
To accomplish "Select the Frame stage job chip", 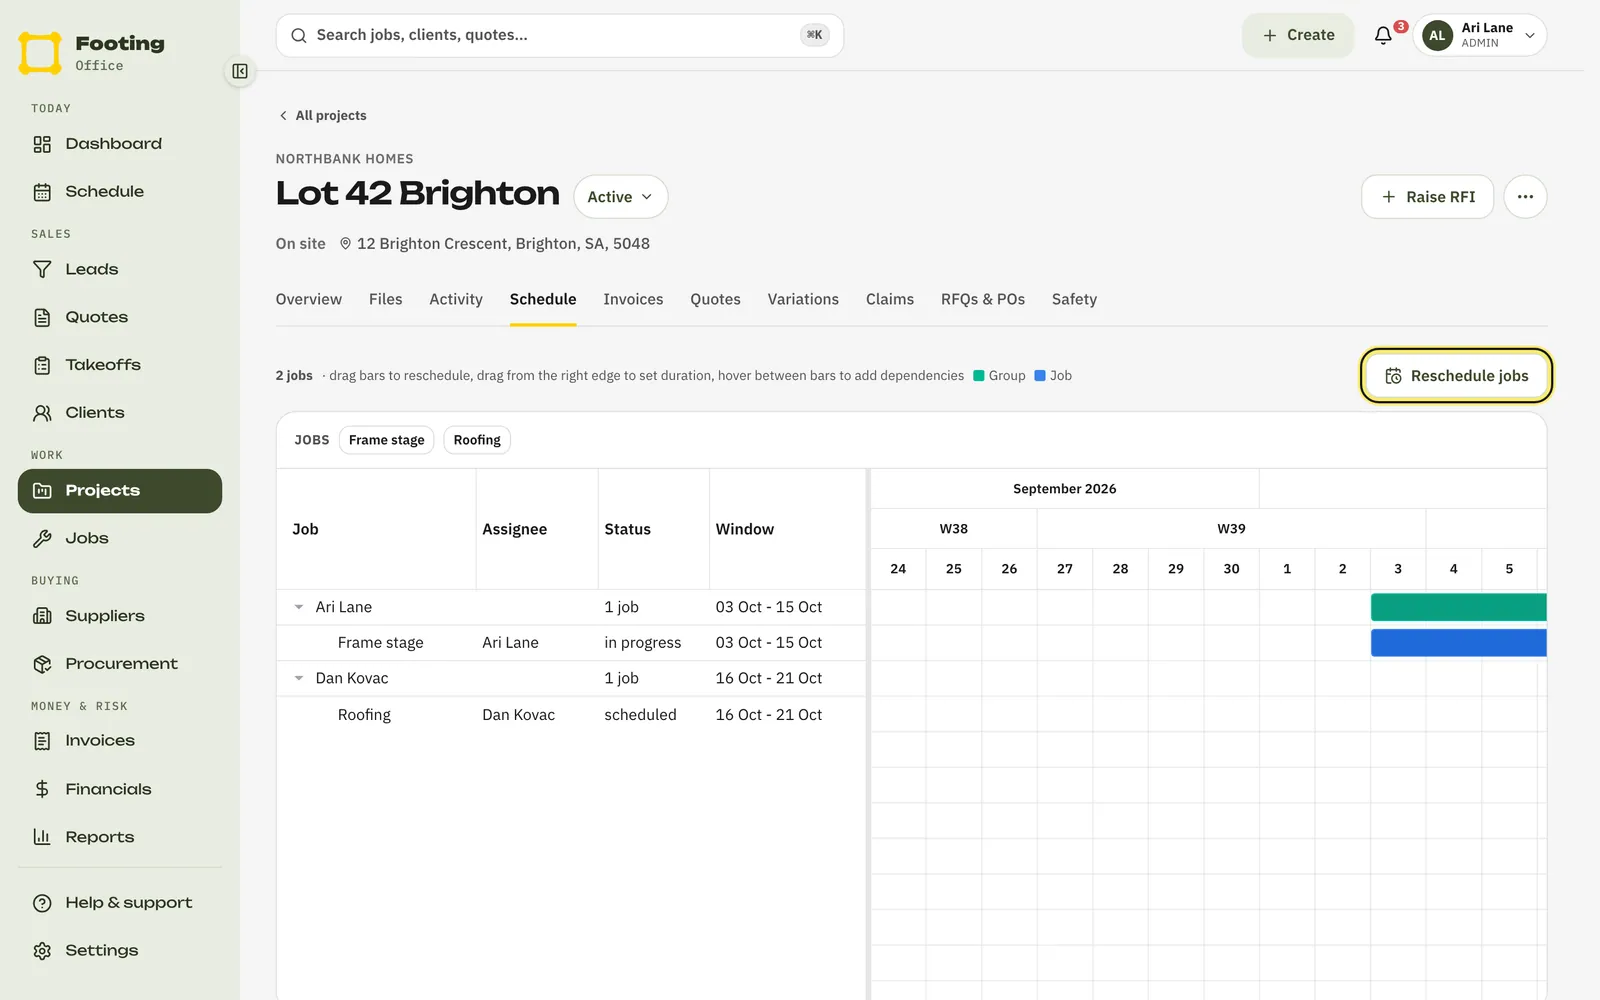I will coord(387,440).
